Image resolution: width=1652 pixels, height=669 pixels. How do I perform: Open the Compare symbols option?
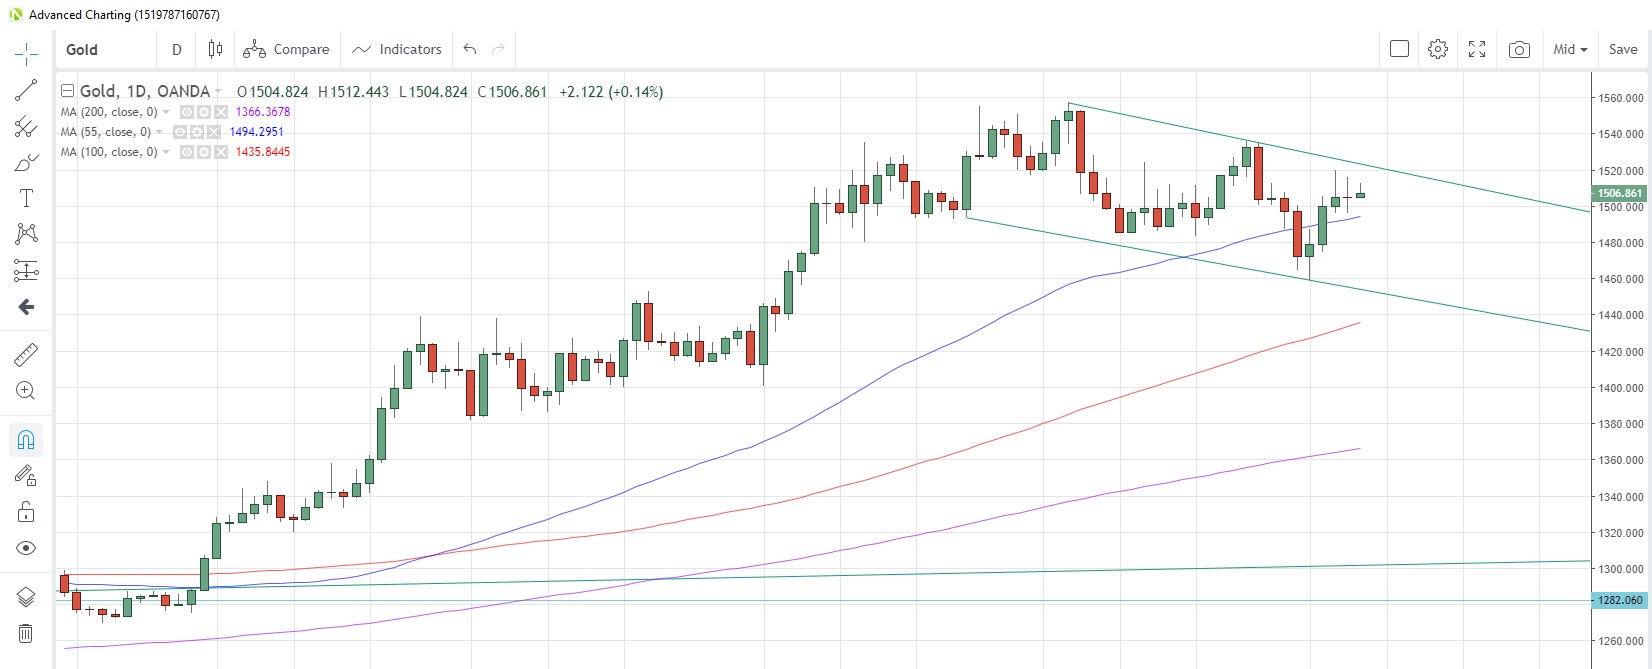tap(286, 49)
